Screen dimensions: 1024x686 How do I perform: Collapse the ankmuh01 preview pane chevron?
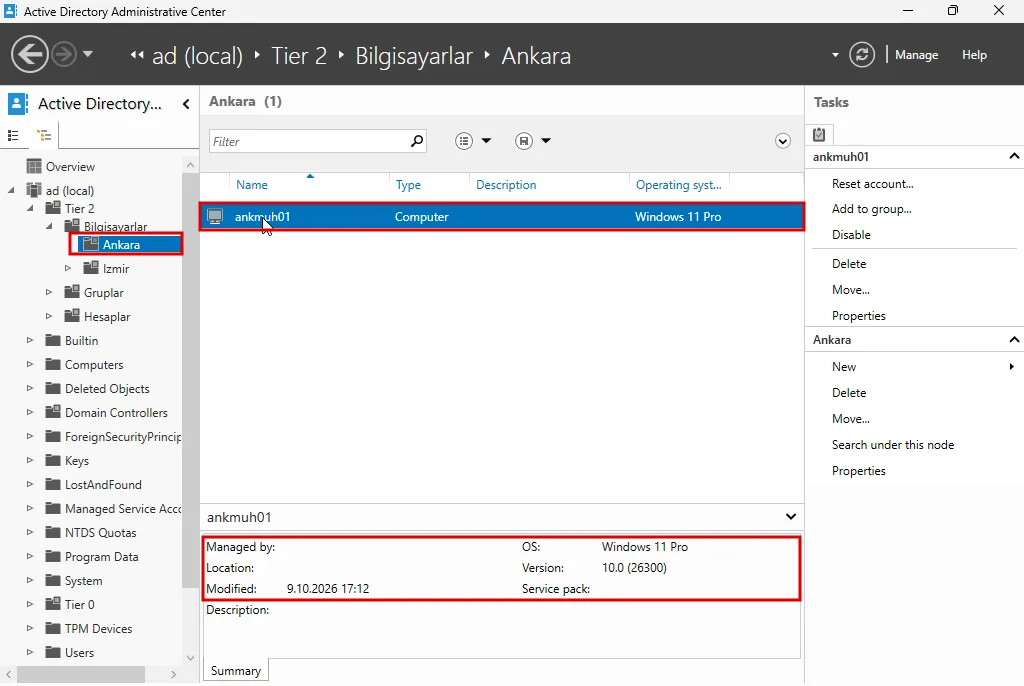[790, 517]
